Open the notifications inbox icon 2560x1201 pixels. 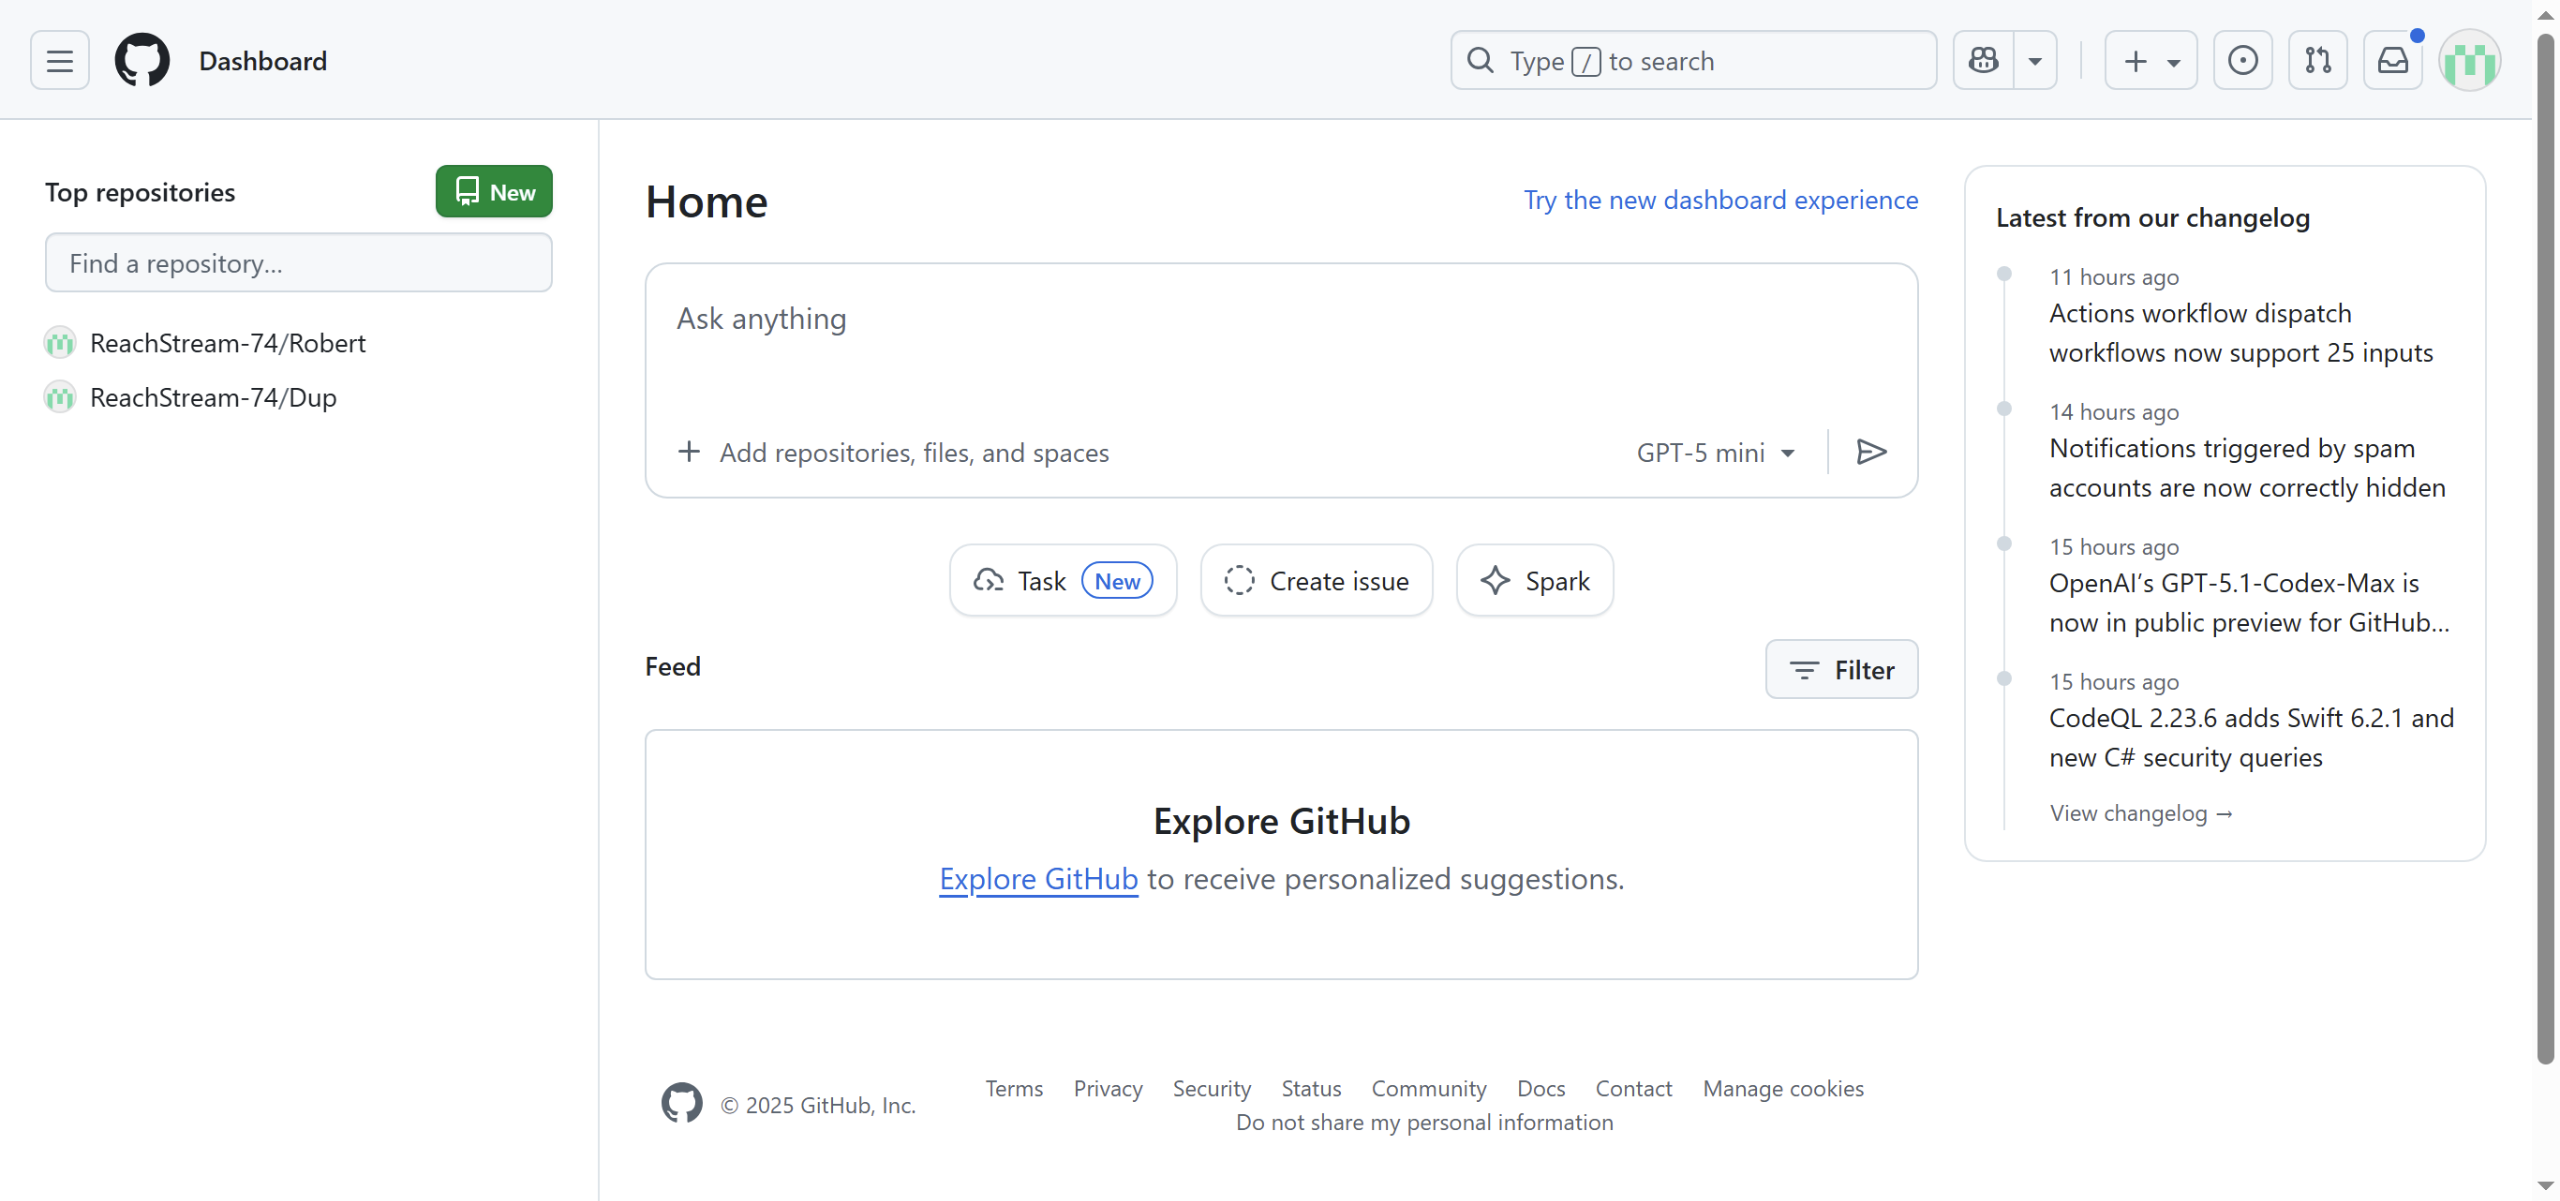click(x=2392, y=61)
